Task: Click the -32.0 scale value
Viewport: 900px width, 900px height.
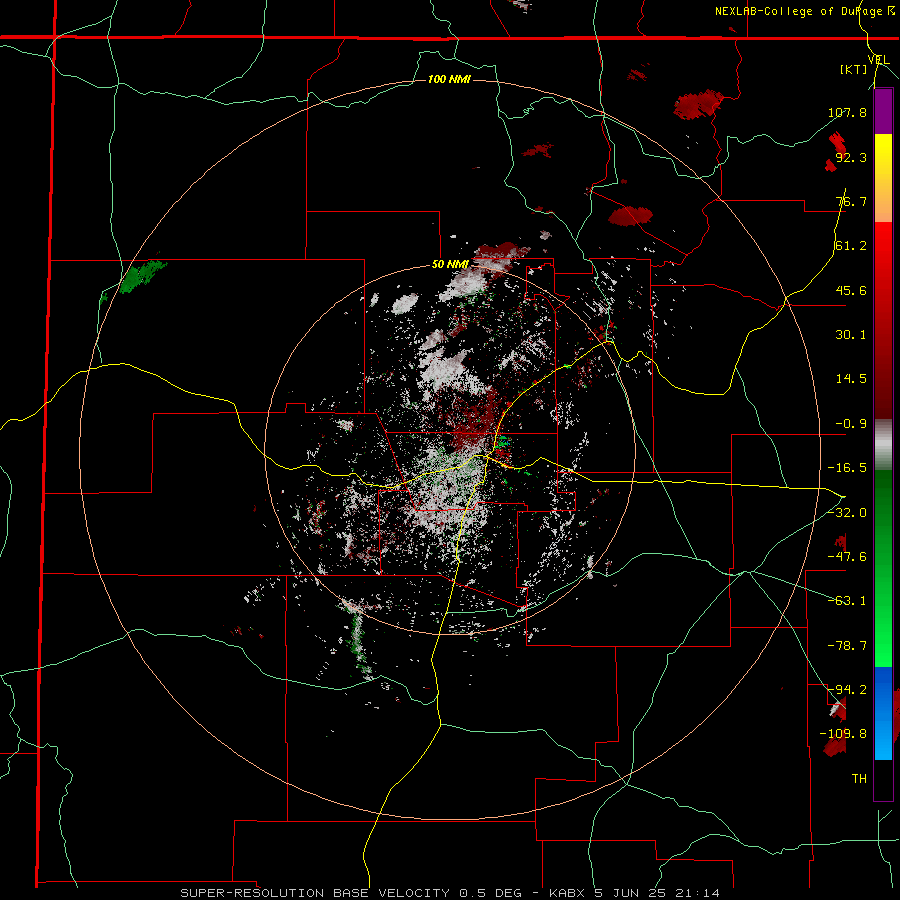Action: pyautogui.click(x=847, y=513)
